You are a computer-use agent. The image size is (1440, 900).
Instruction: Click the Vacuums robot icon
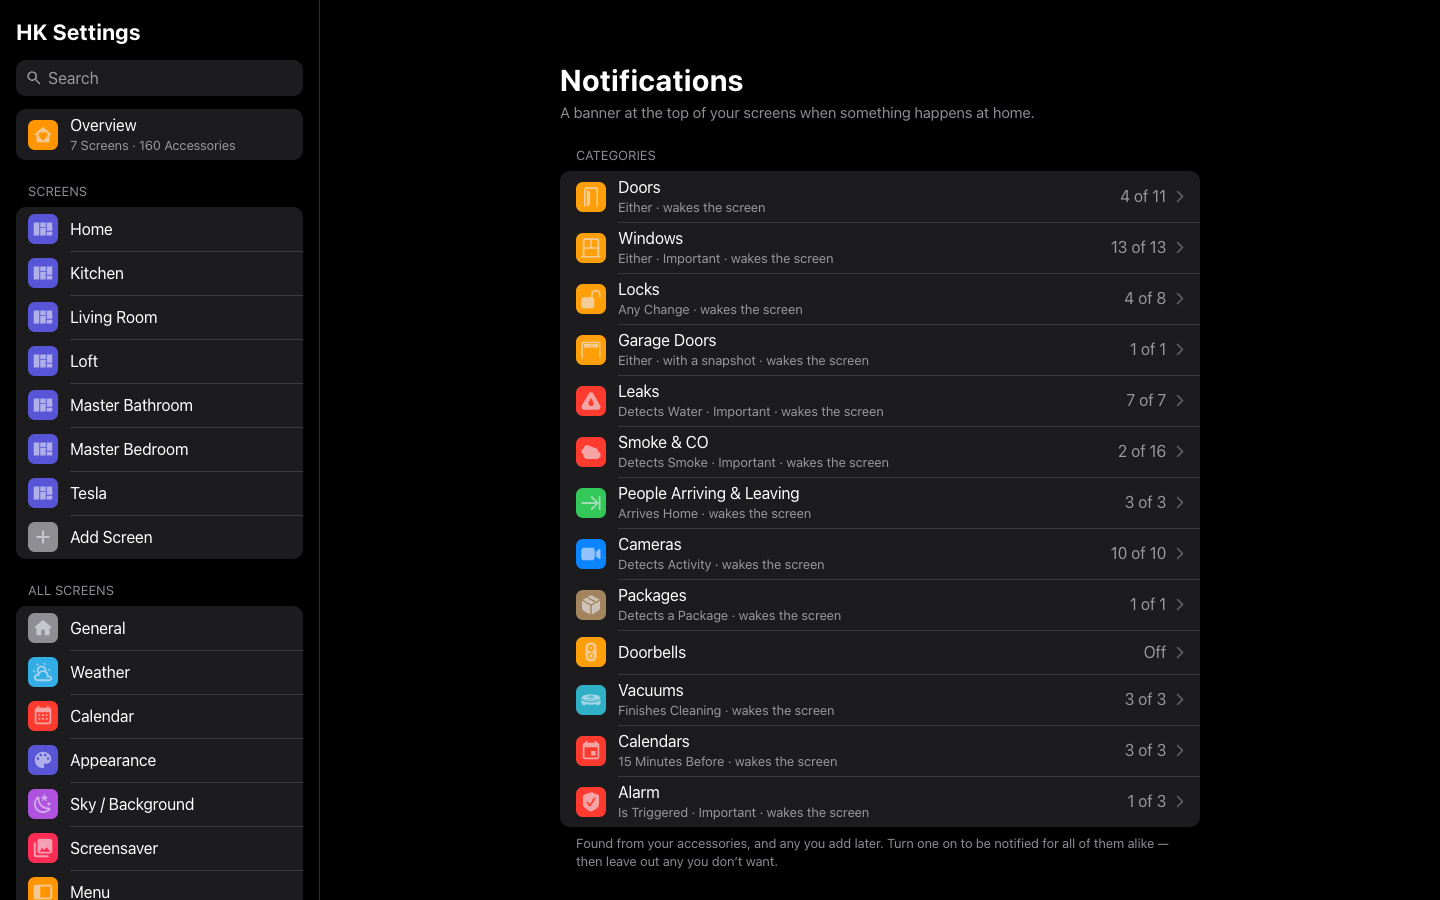pos(591,700)
